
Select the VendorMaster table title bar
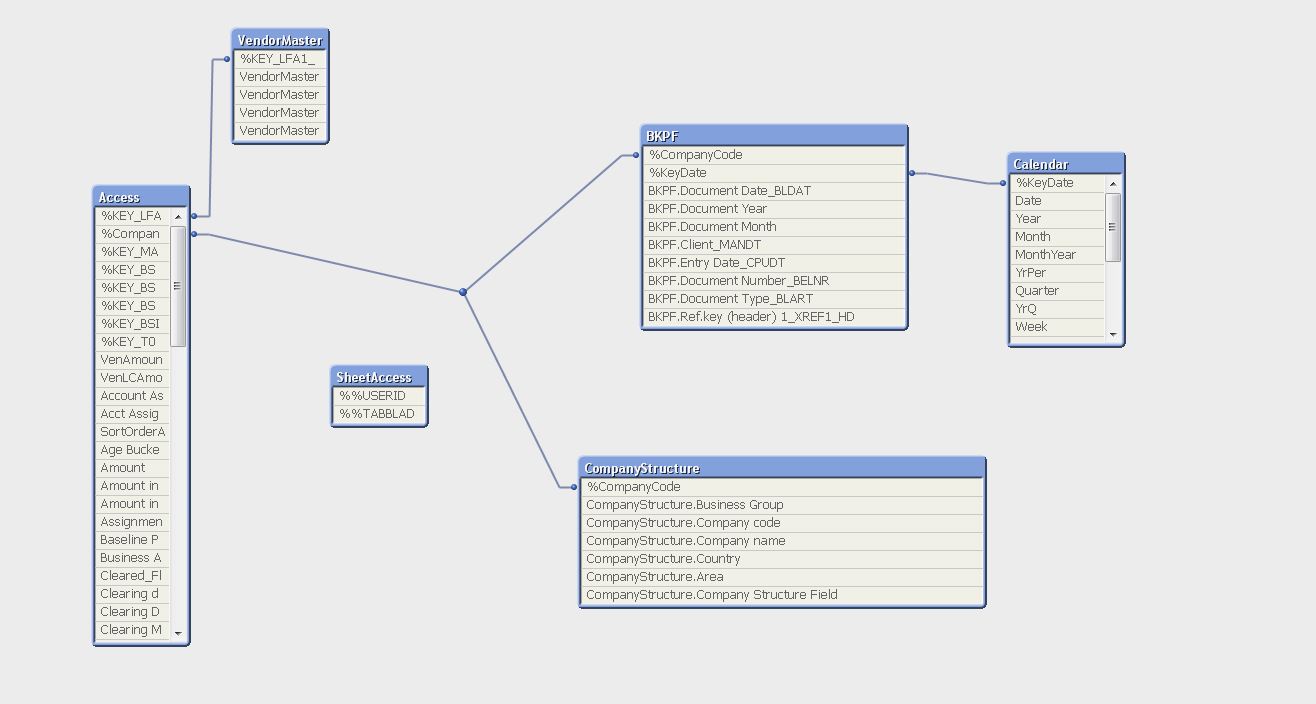pyautogui.click(x=280, y=40)
